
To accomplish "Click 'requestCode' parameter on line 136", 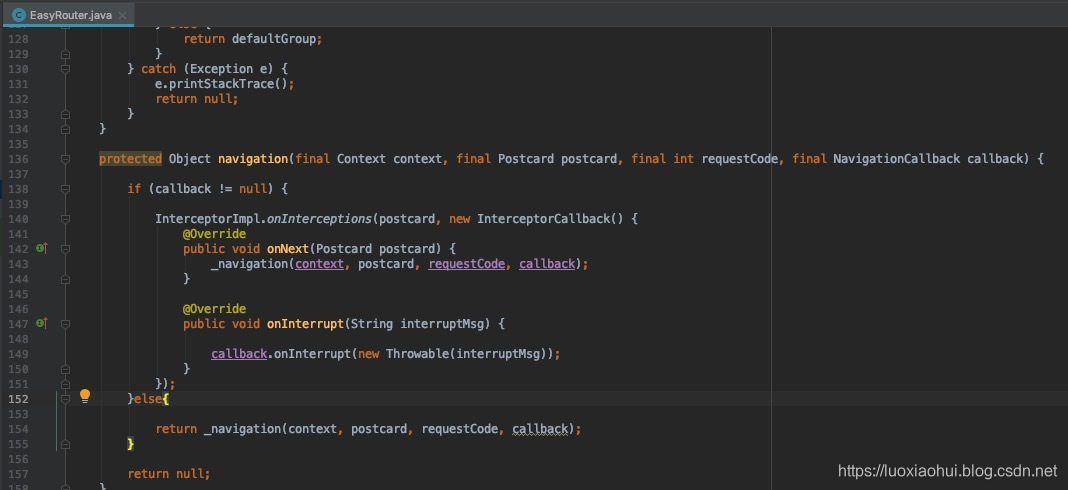I will pyautogui.click(x=739, y=159).
